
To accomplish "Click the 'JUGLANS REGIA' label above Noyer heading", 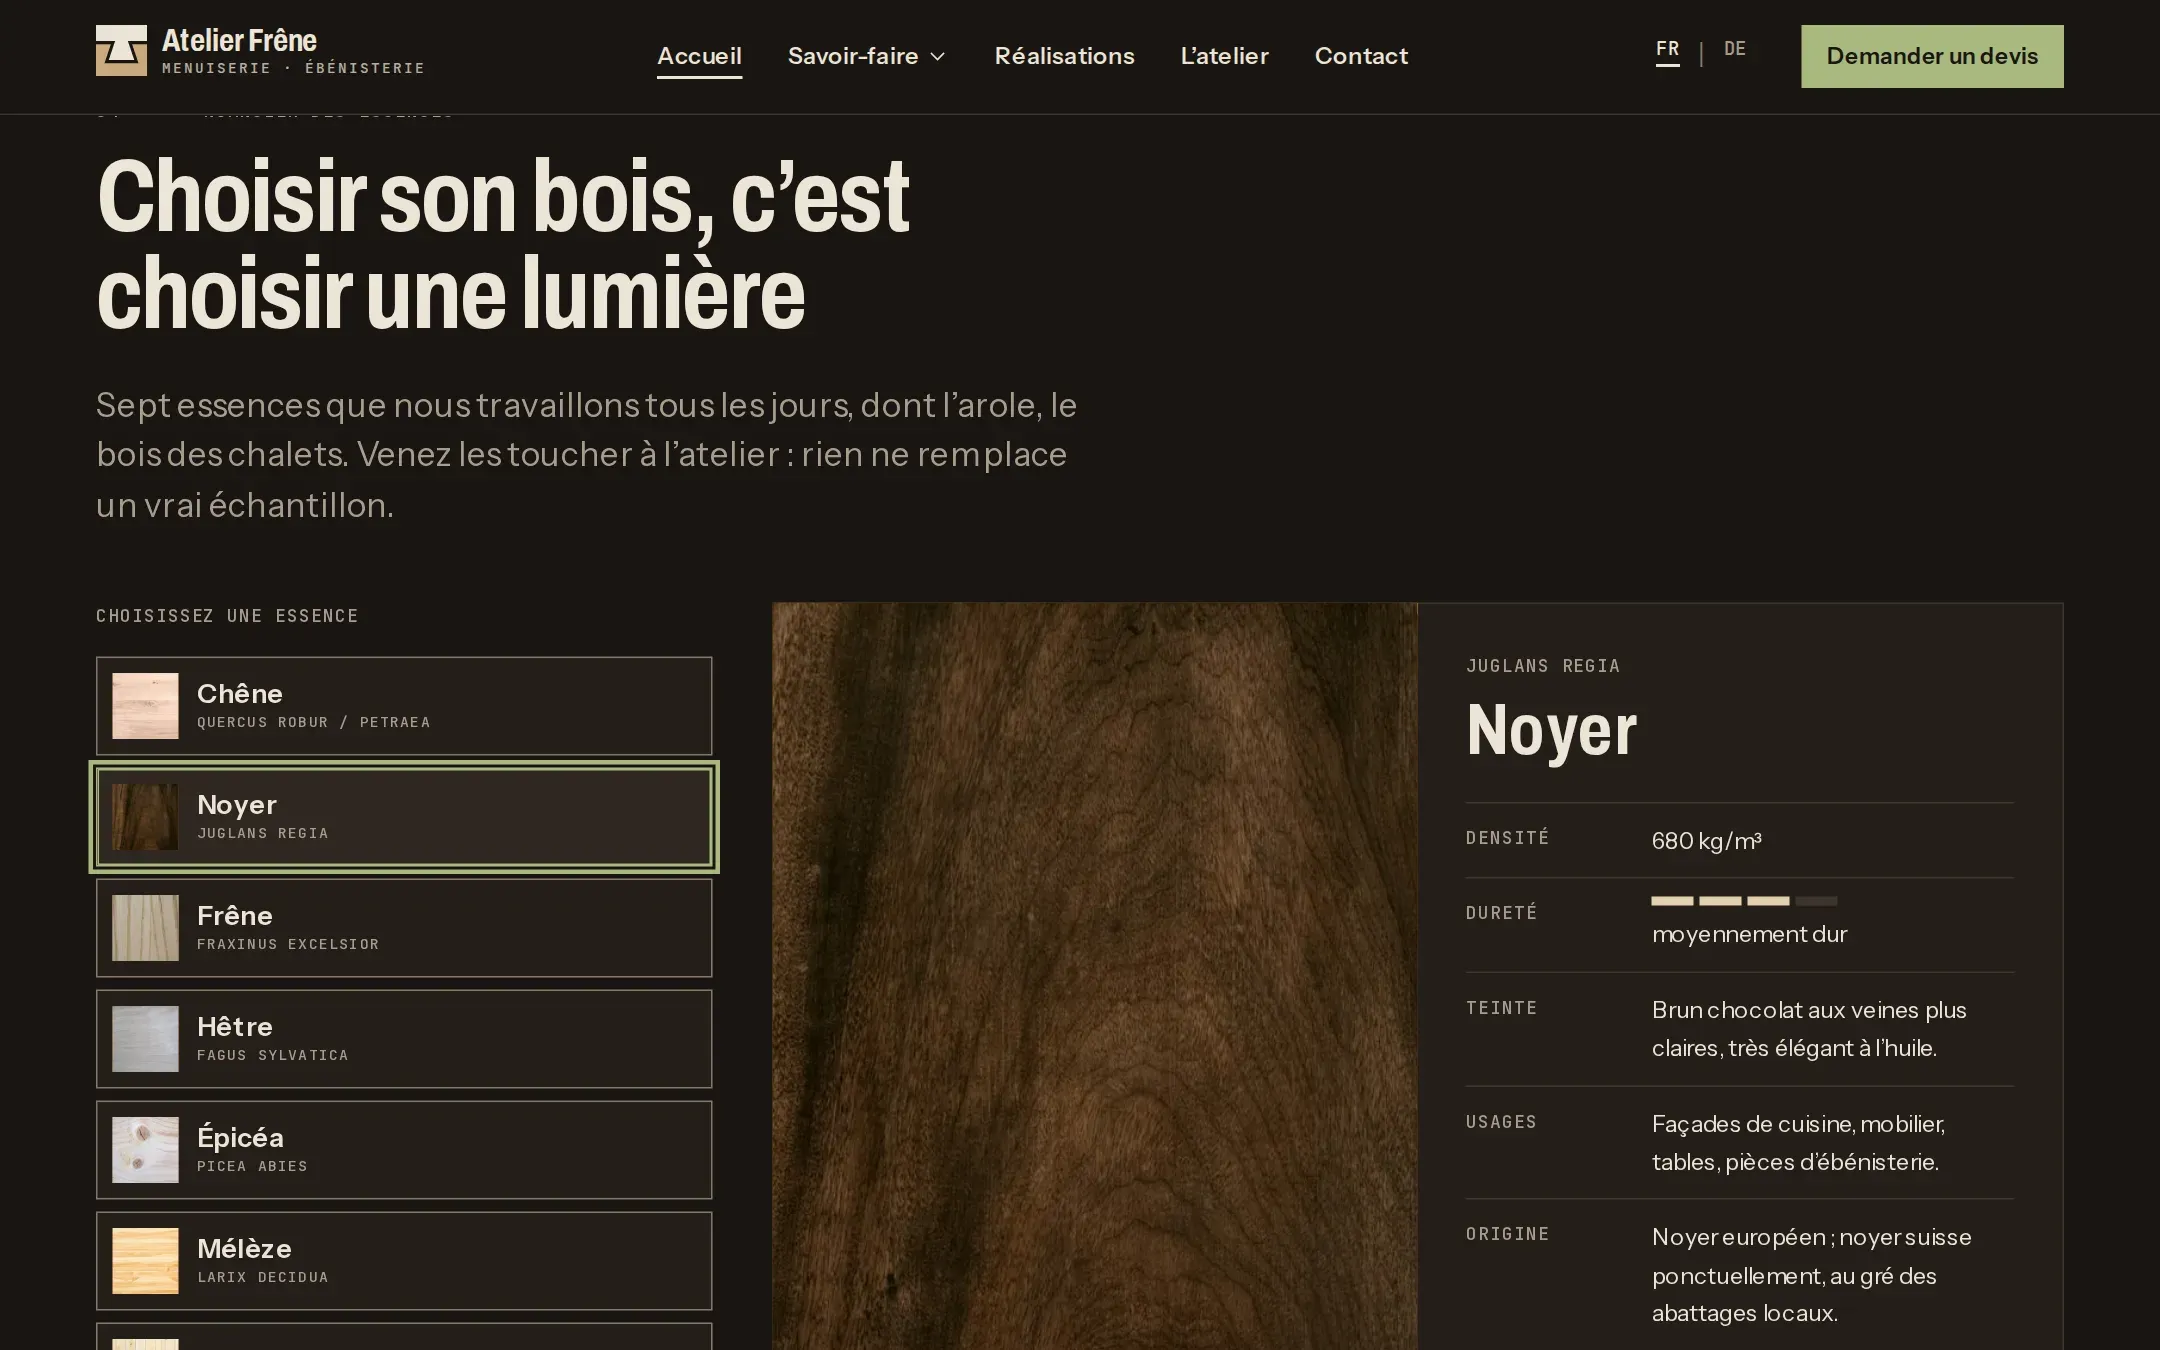I will (1543, 666).
